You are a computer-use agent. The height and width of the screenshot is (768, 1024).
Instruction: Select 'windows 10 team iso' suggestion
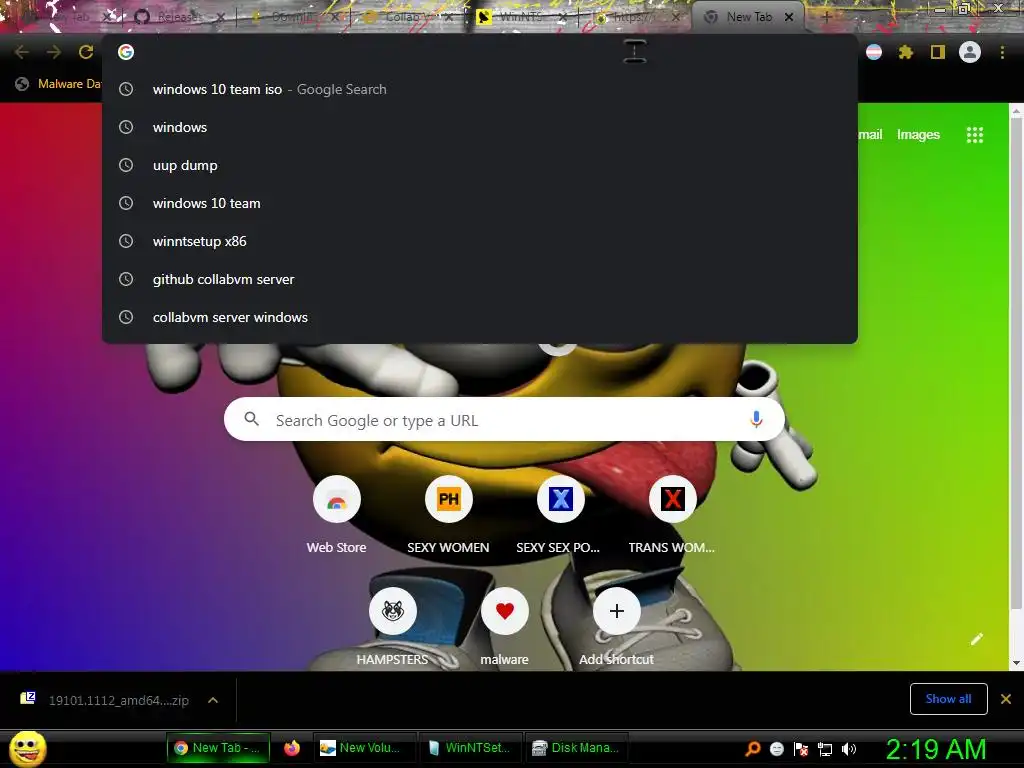pyautogui.click(x=480, y=89)
